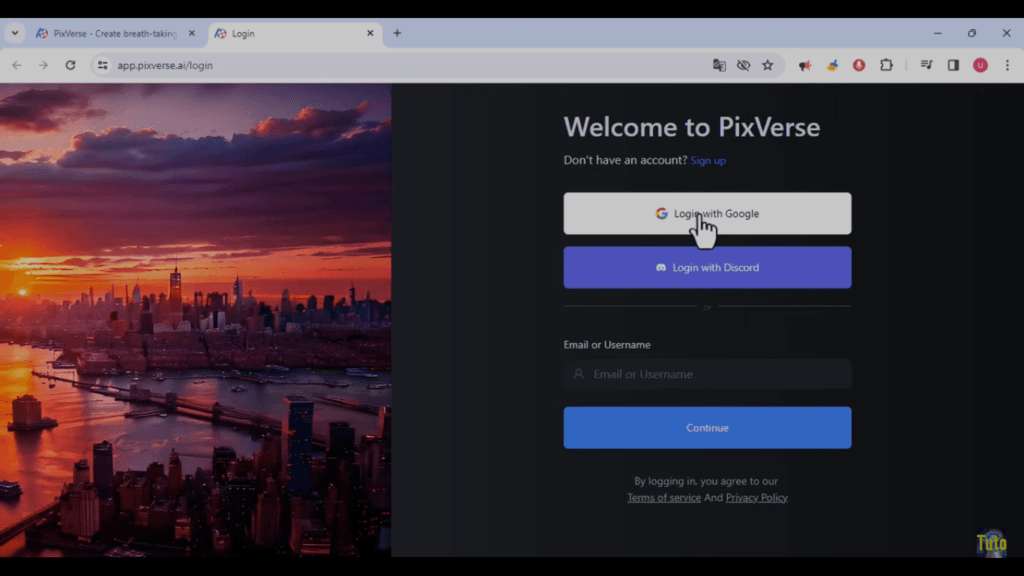The height and width of the screenshot is (576, 1024).
Task: Switch to the PixVerse Create tab
Action: point(110,33)
